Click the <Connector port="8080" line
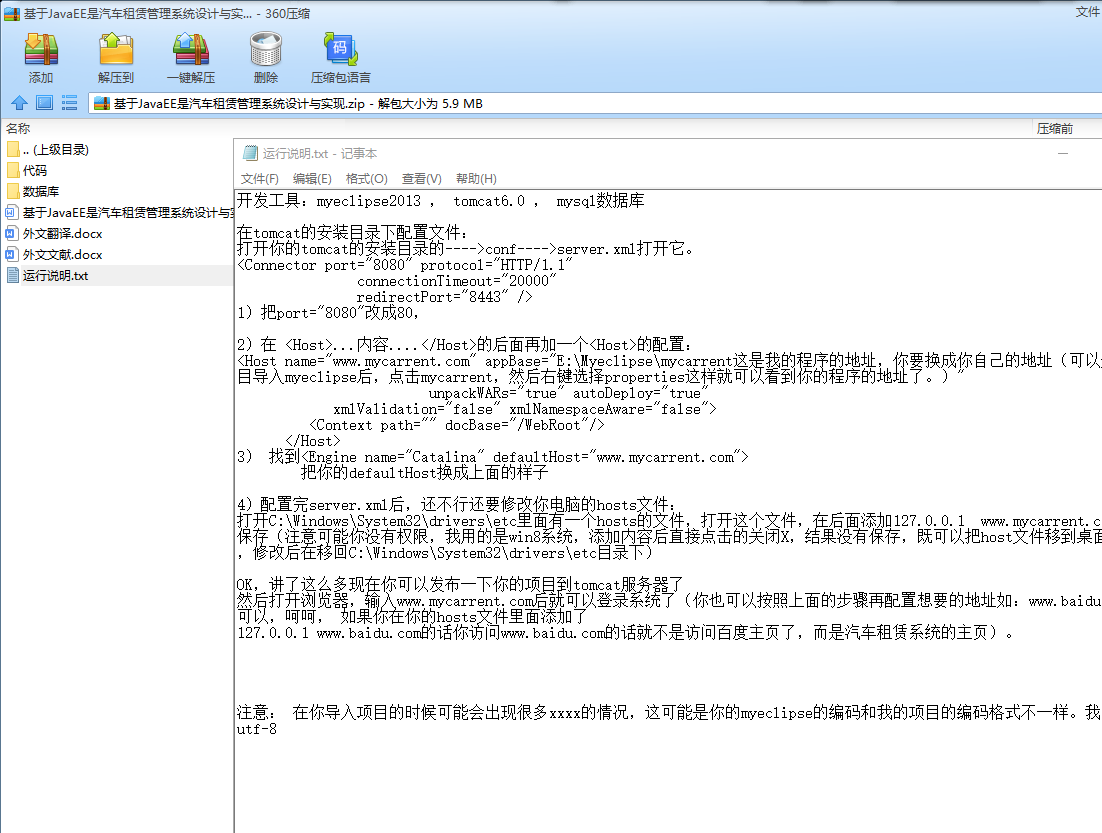 click(405, 265)
